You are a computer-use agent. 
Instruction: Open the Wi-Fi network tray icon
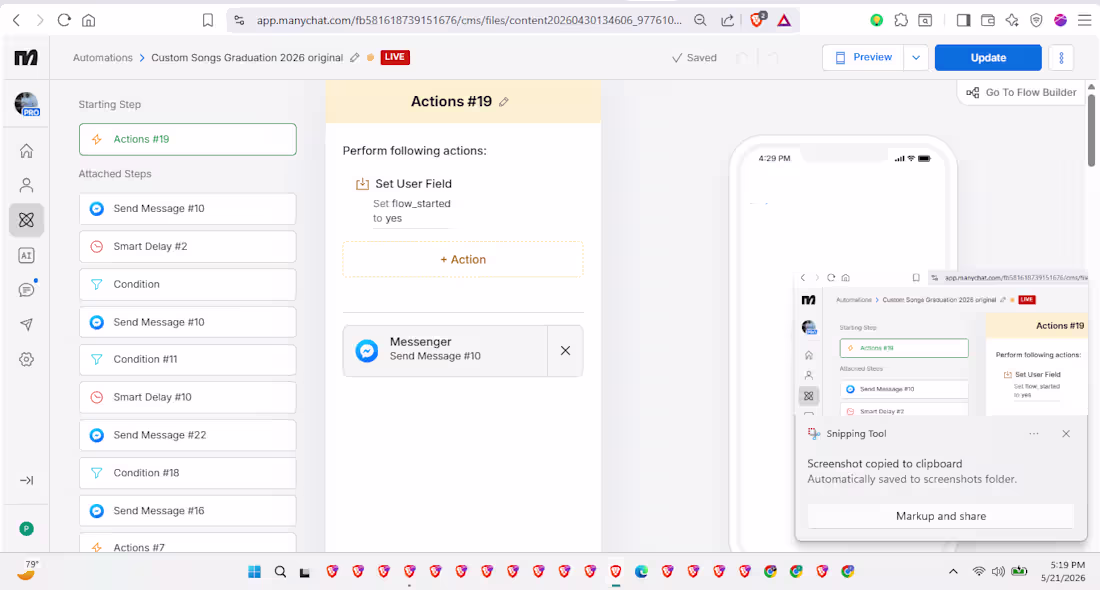(x=978, y=572)
